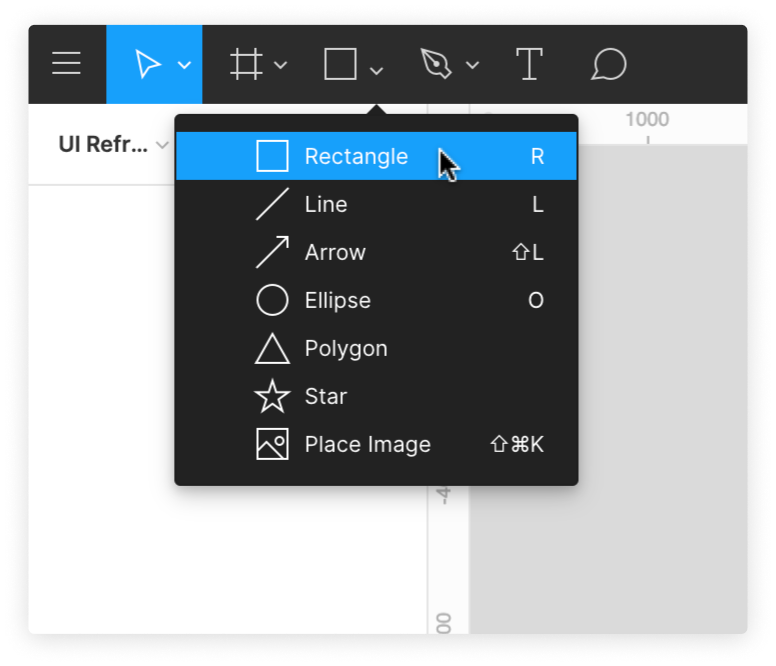The image size is (776, 666).
Task: Select the Move tool arrow
Action: (147, 64)
